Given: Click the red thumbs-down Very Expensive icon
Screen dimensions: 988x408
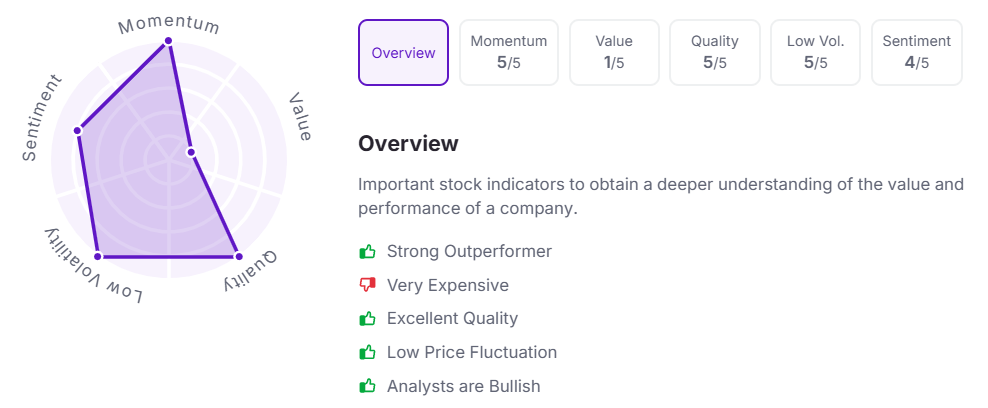Looking at the screenshot, I should (x=367, y=285).
